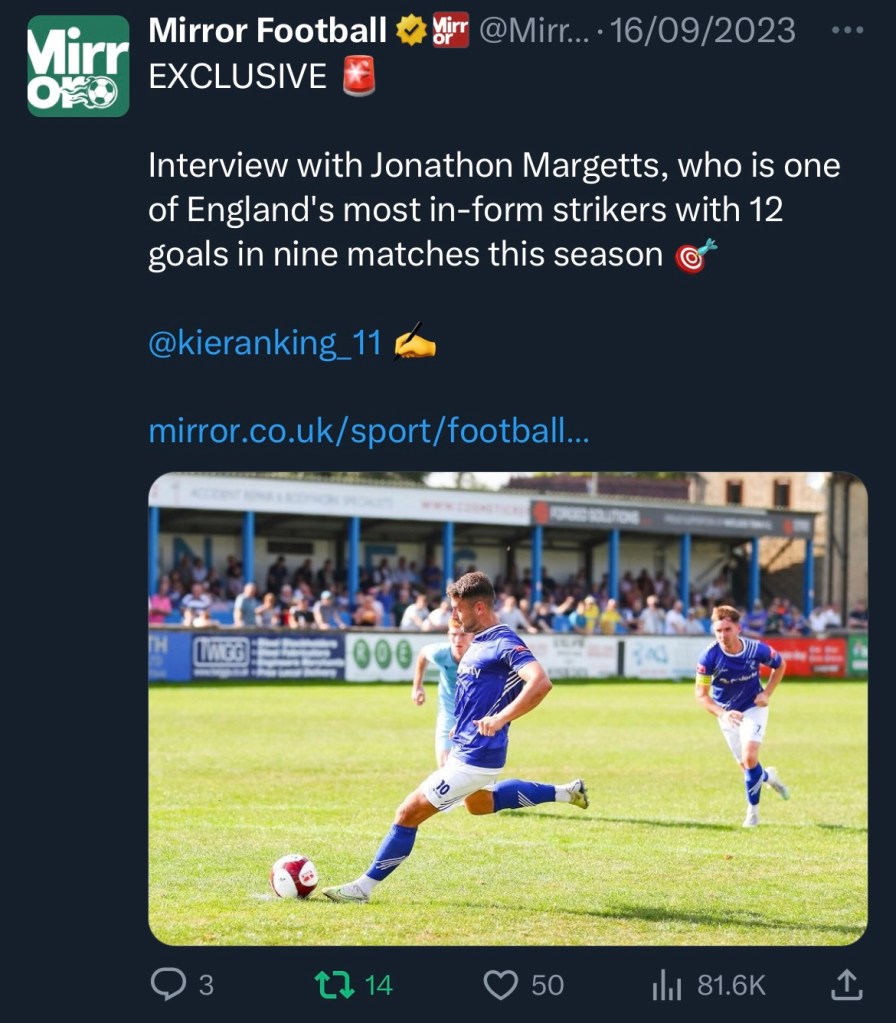Open the Mirror Football profile avatar
Viewport: 896px width, 1023px height.
[78, 66]
